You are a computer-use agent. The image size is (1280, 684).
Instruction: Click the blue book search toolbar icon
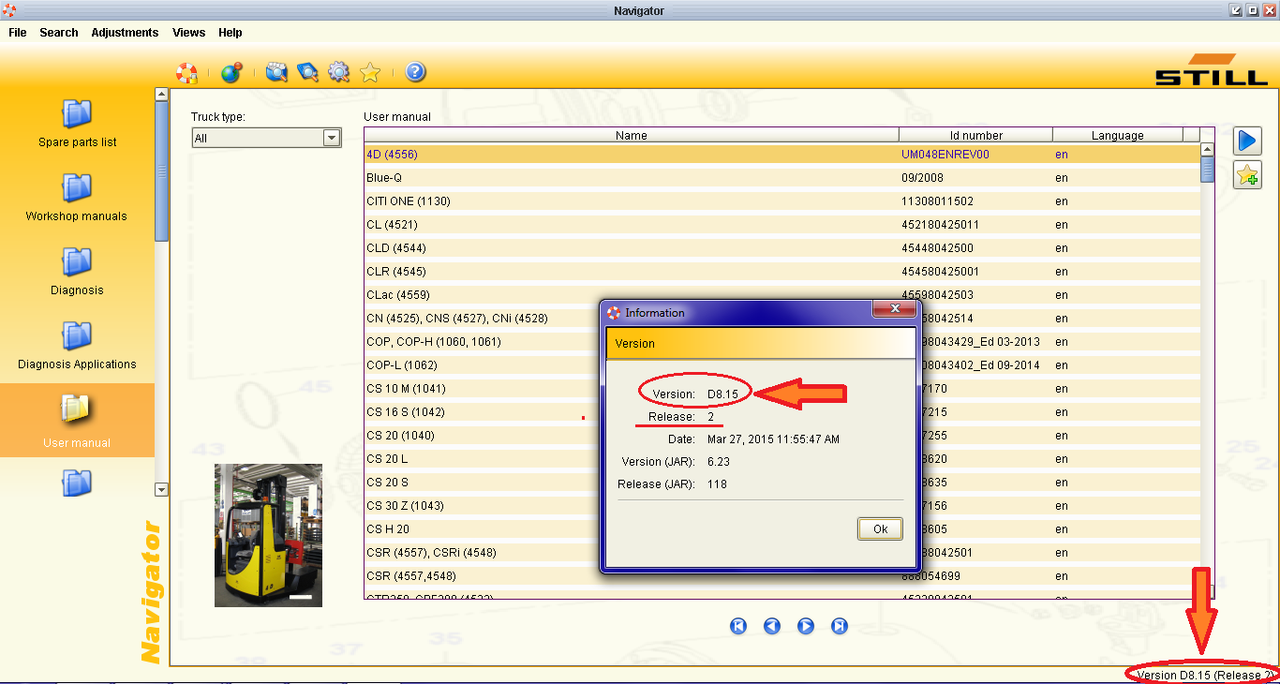tap(308, 72)
